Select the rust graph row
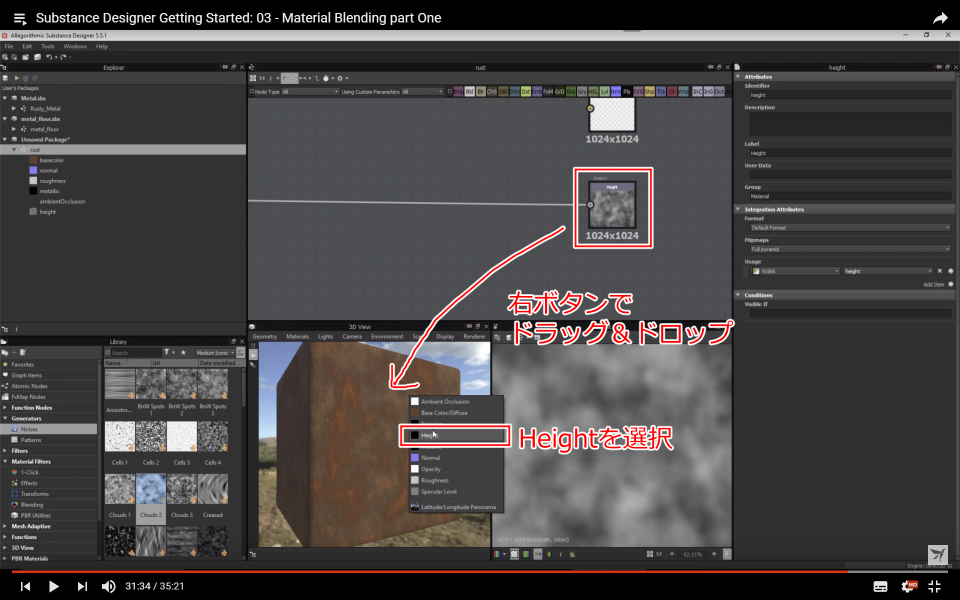Image resolution: width=960 pixels, height=600 pixels. tap(122, 149)
